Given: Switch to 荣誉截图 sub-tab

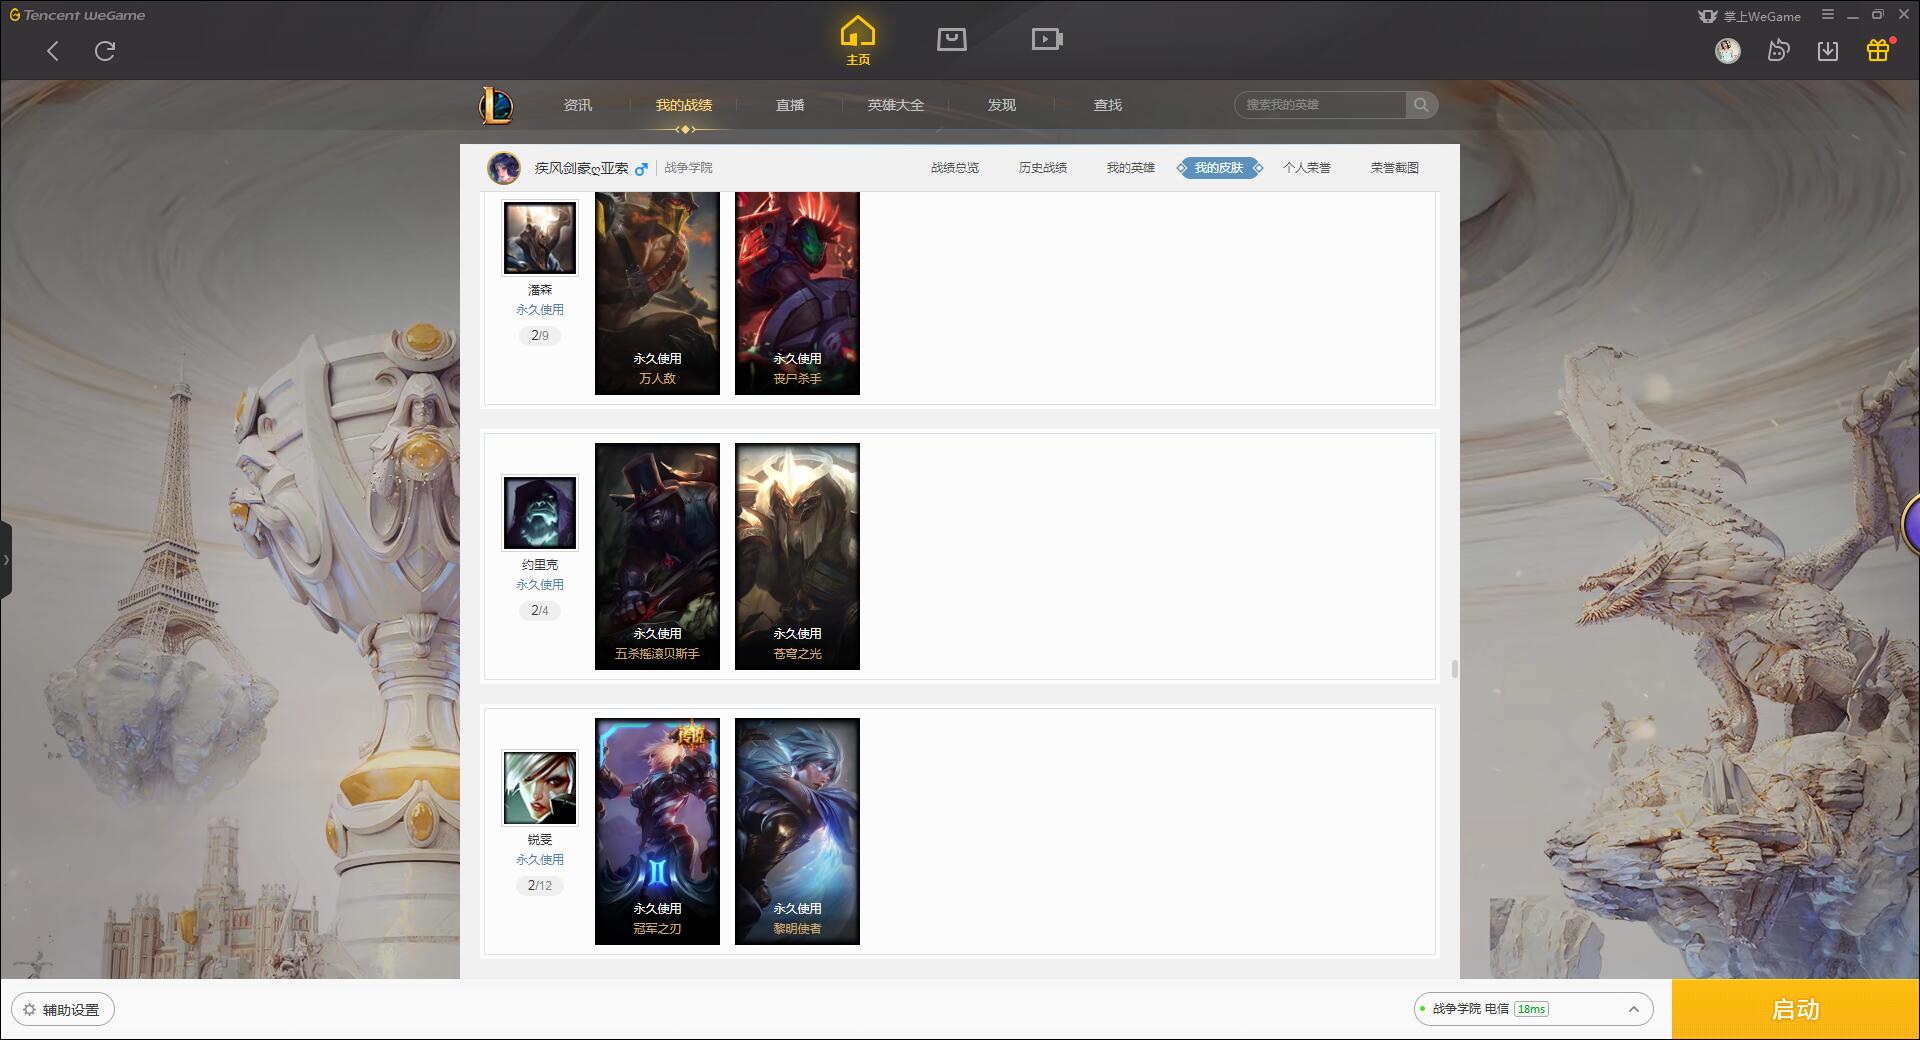Looking at the screenshot, I should 1395,168.
